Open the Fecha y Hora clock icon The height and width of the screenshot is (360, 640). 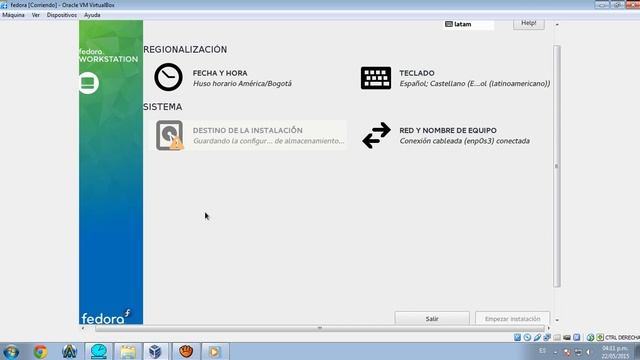tap(168, 77)
